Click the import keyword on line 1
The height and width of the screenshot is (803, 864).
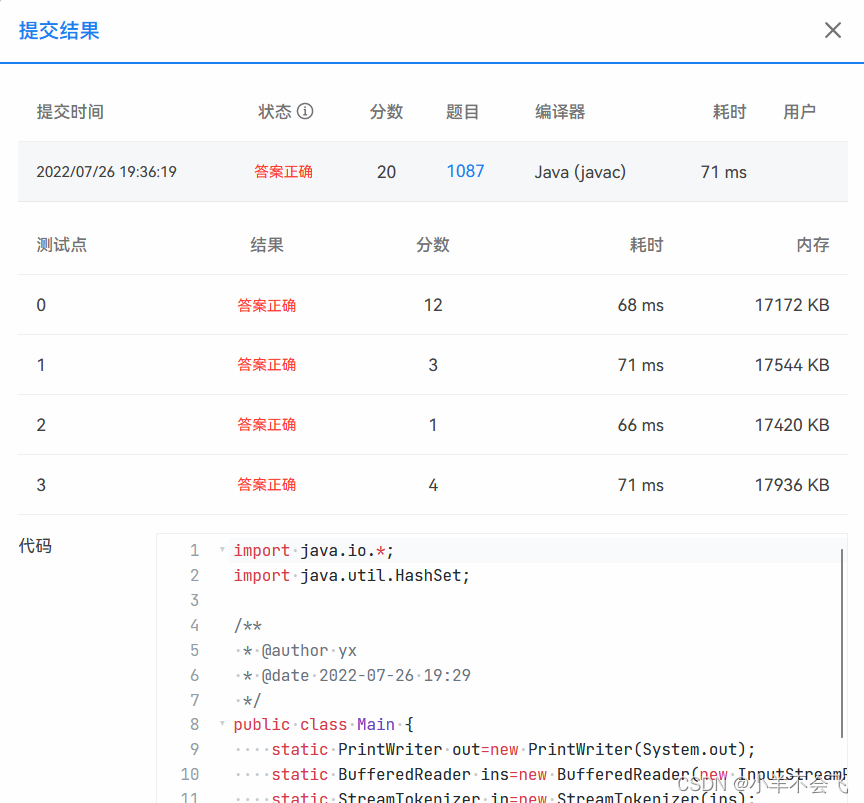pyautogui.click(x=261, y=550)
